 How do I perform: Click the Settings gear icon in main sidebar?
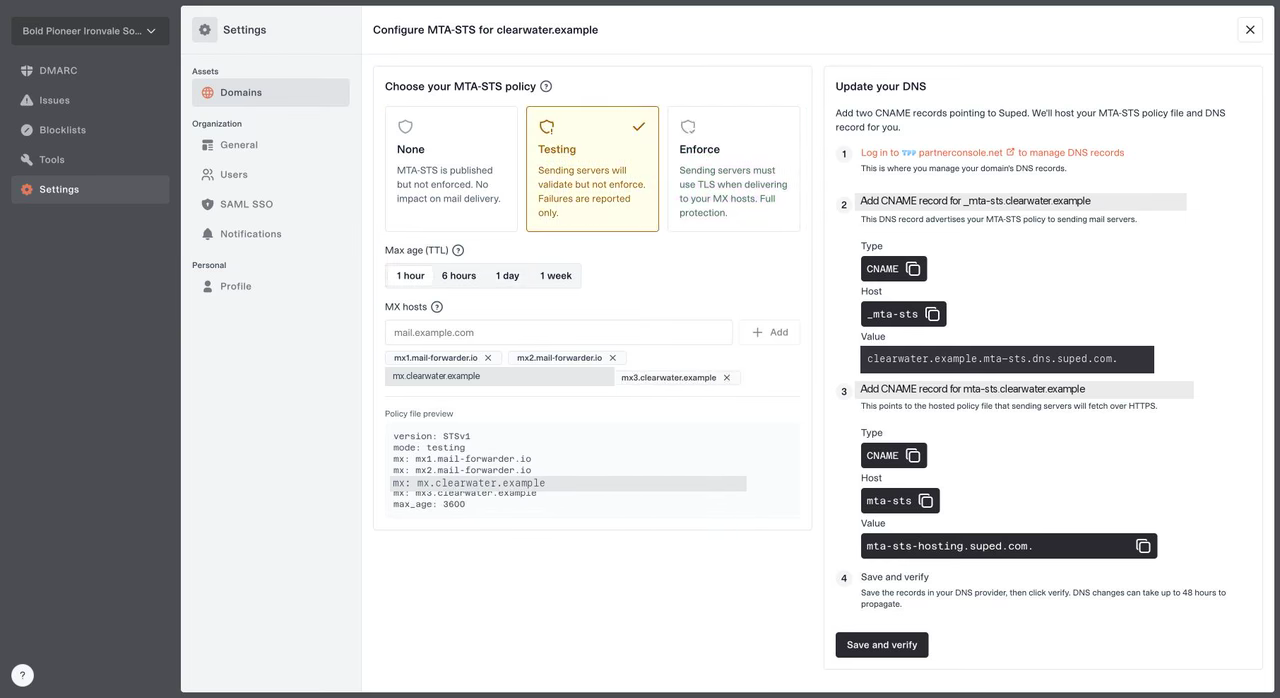(27, 189)
